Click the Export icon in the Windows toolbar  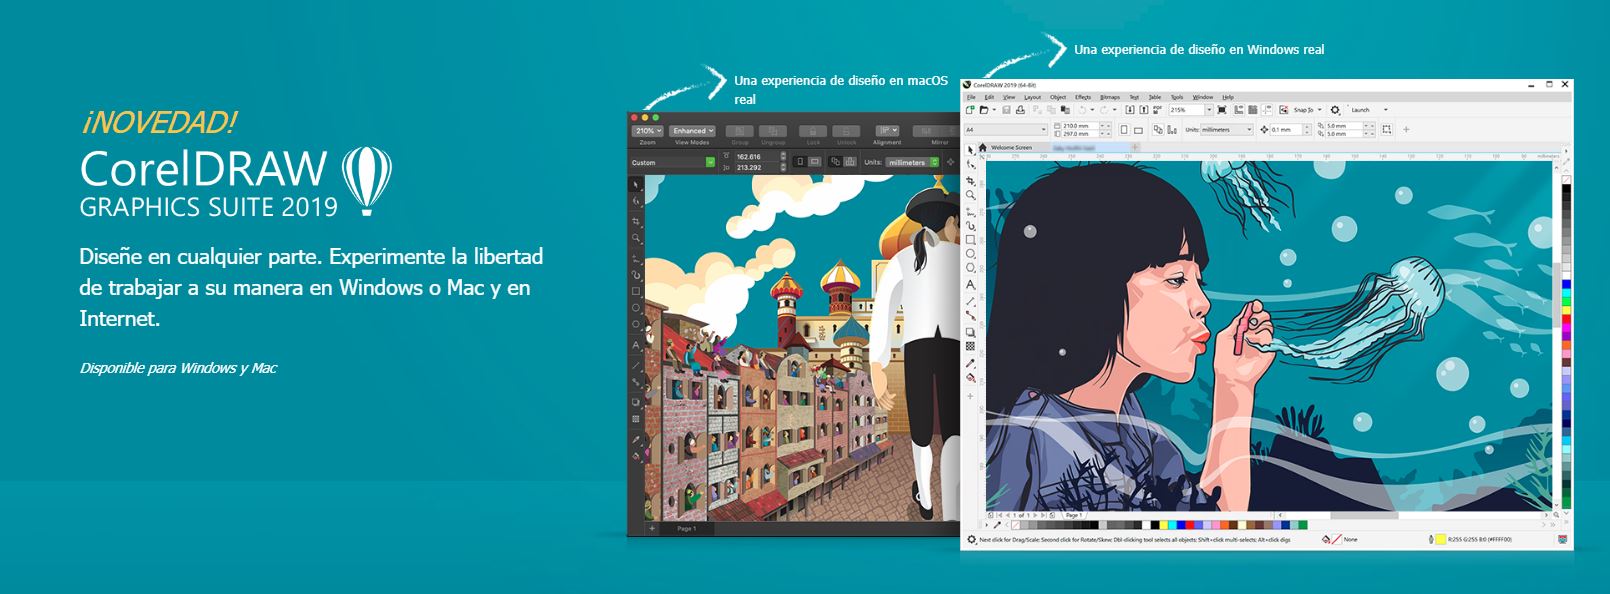tap(1143, 110)
